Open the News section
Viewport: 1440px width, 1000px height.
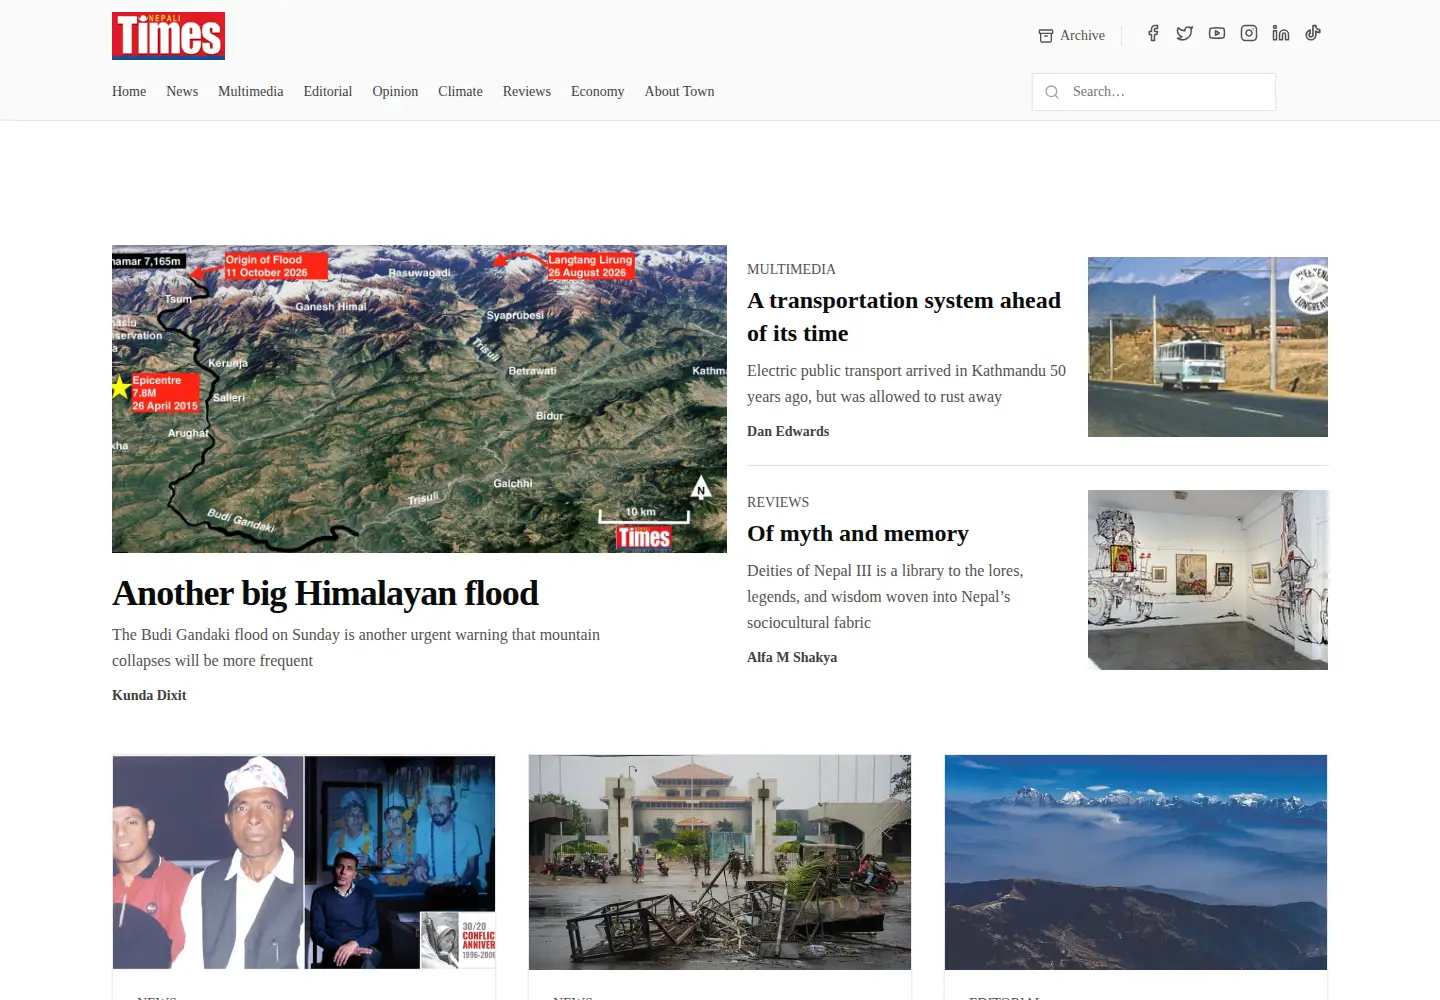pyautogui.click(x=182, y=91)
